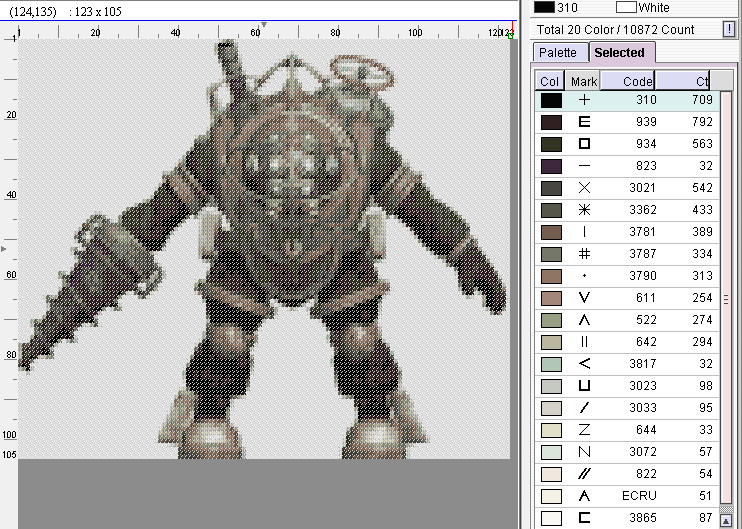Click the White background color swatch
742x529 pixels.
pyautogui.click(x=626, y=7)
